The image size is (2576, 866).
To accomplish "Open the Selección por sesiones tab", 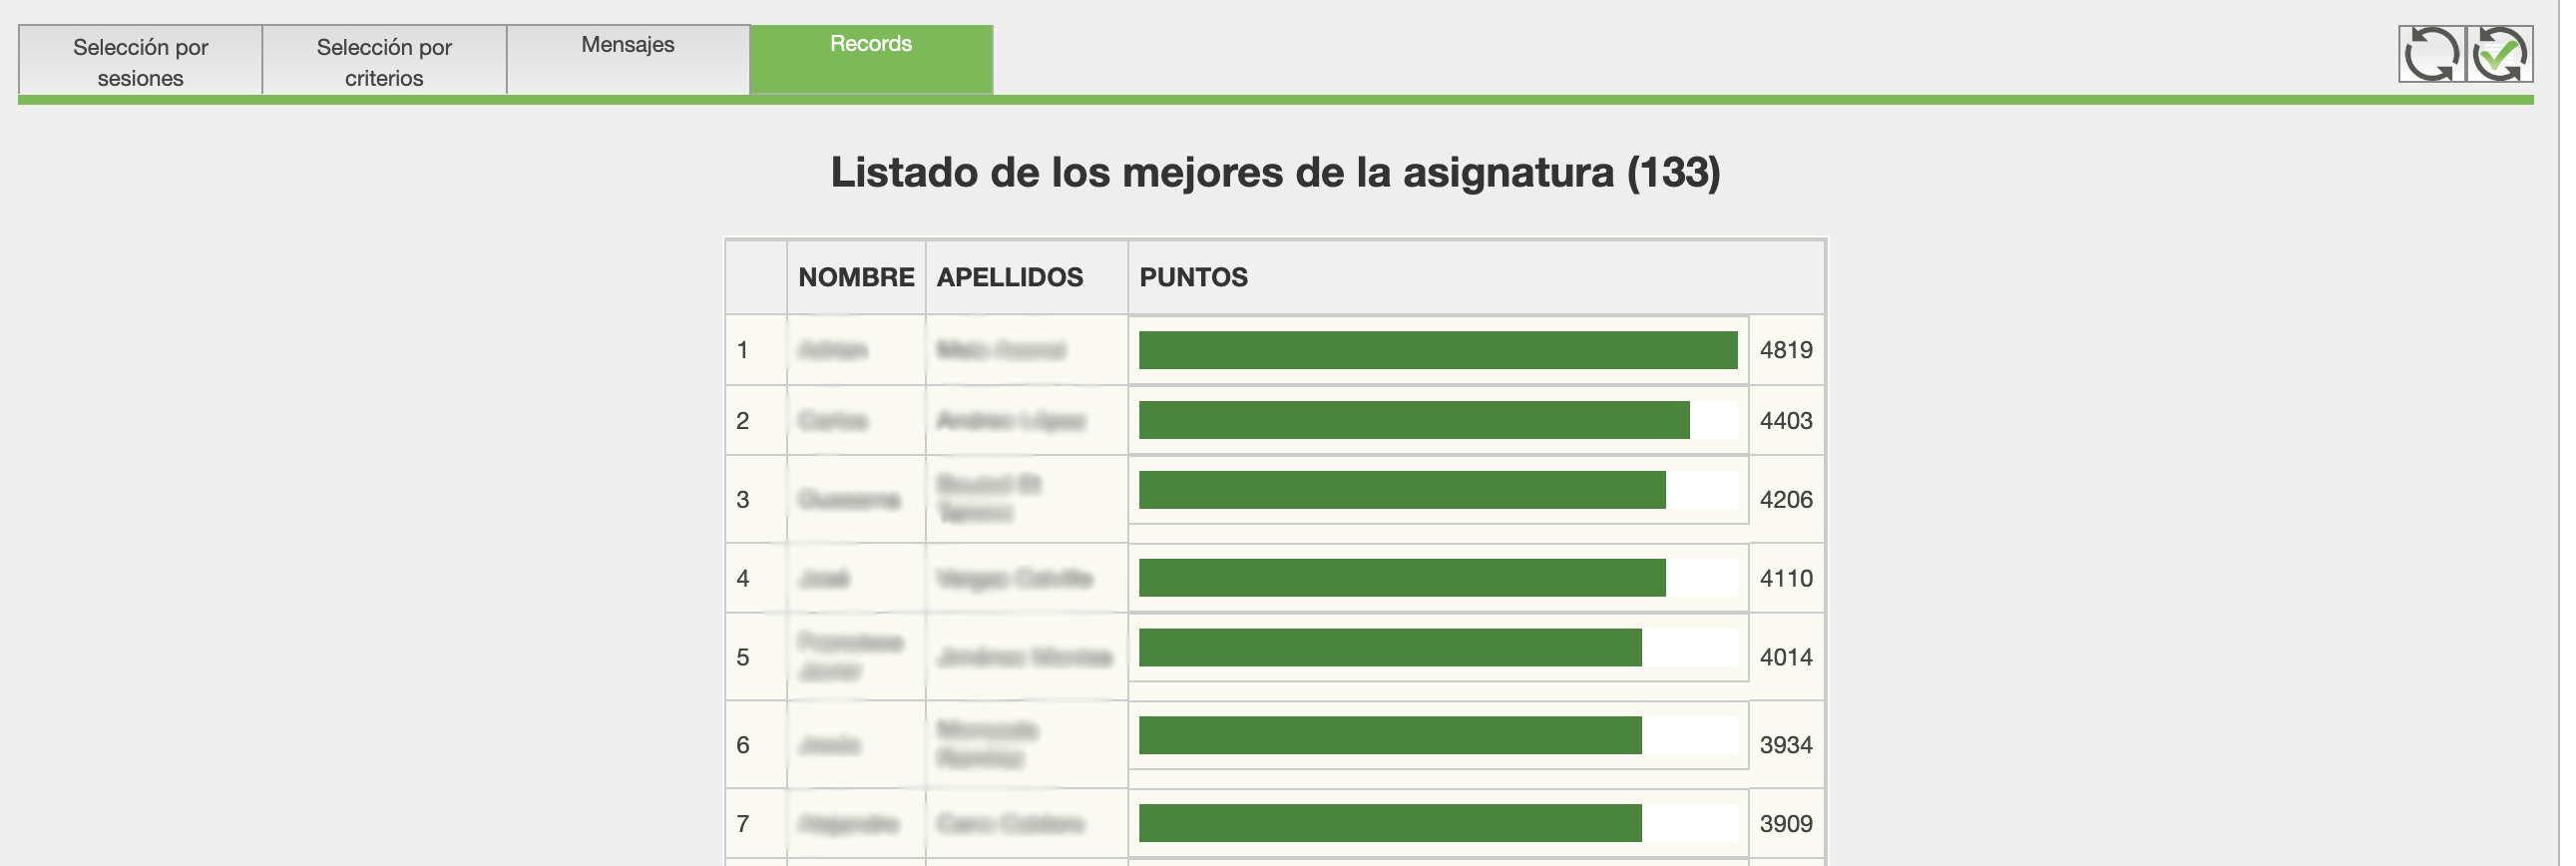I will (140, 61).
